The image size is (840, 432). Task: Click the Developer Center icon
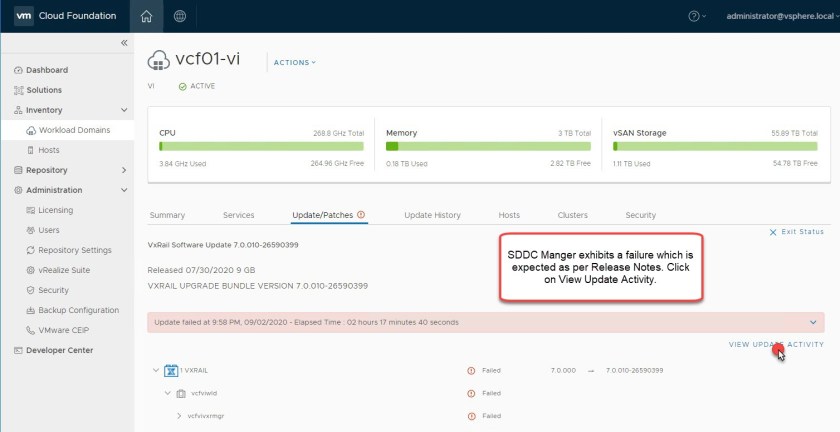pos(18,351)
